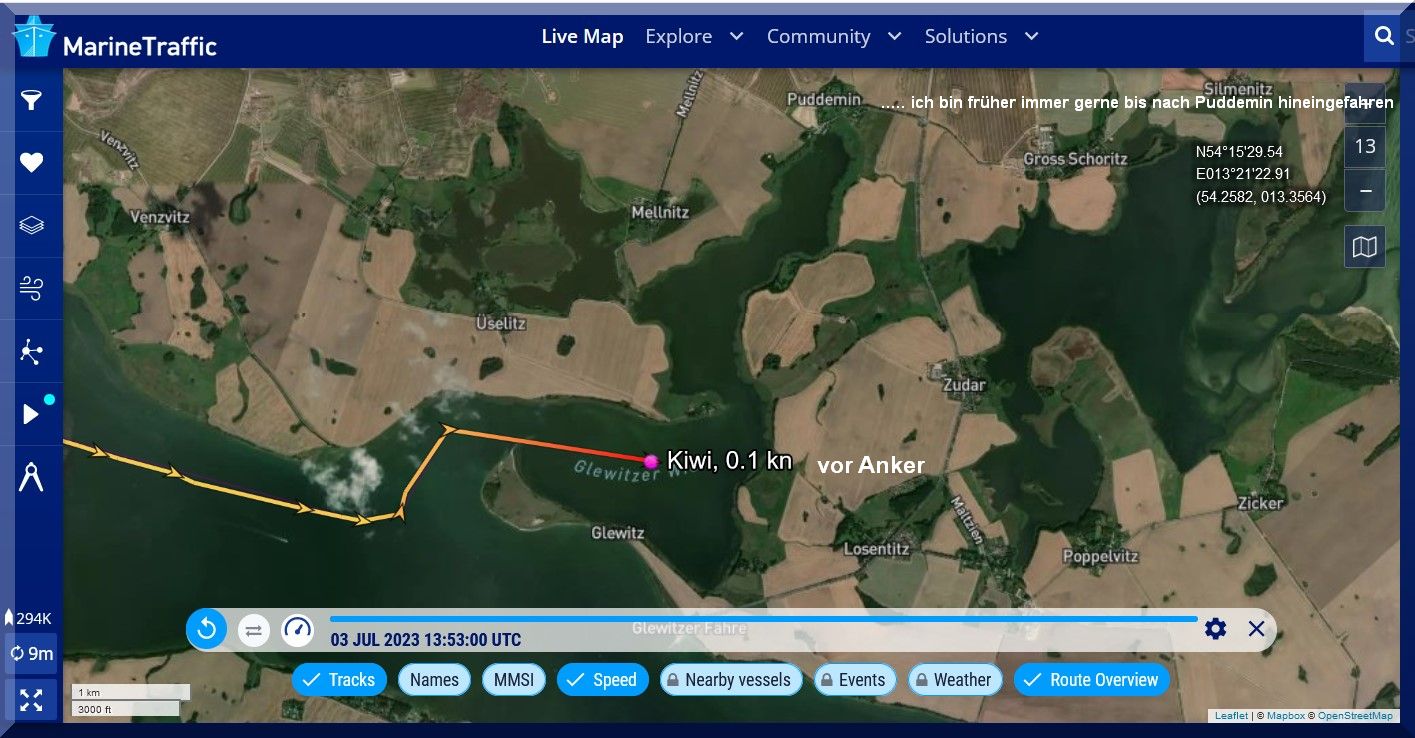1415x738 pixels.
Task: Zoom out the map with minus button
Action: click(1365, 190)
